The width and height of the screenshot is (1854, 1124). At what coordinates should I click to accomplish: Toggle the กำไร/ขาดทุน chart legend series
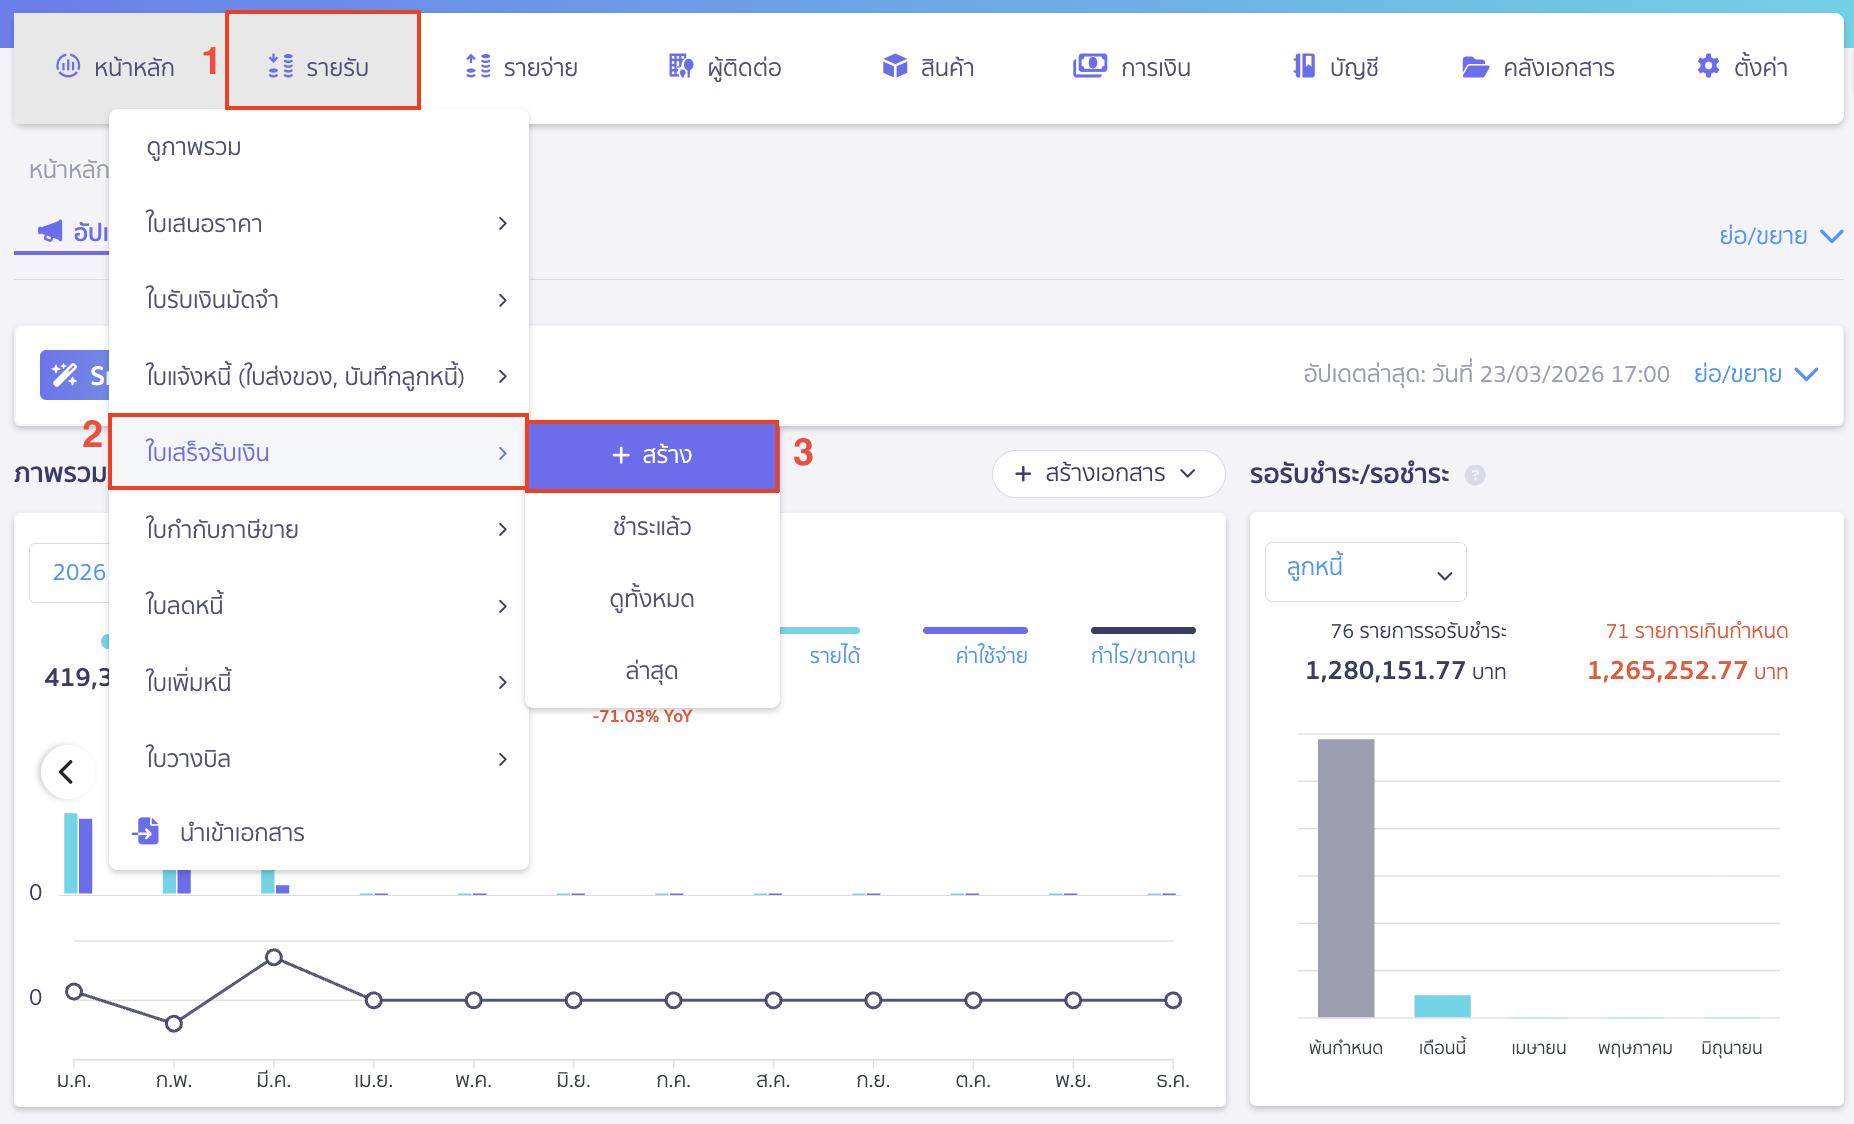point(1142,655)
